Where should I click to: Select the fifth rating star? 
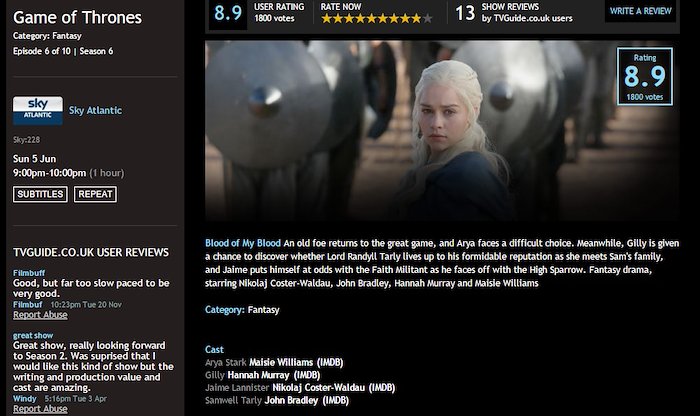click(x=371, y=19)
